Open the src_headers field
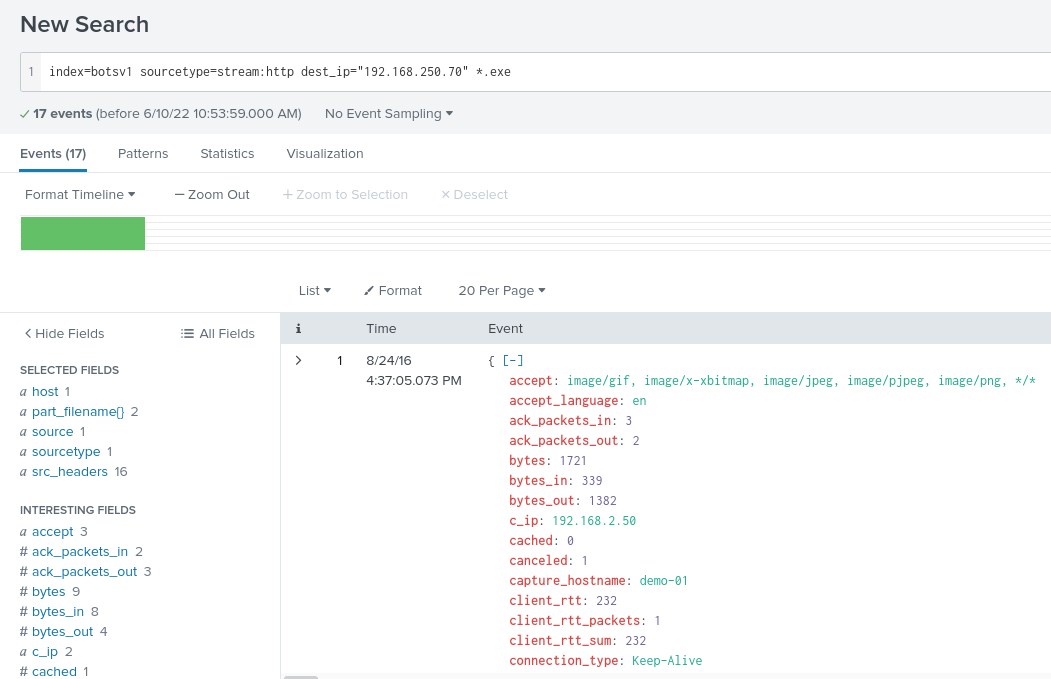 [x=70, y=472]
